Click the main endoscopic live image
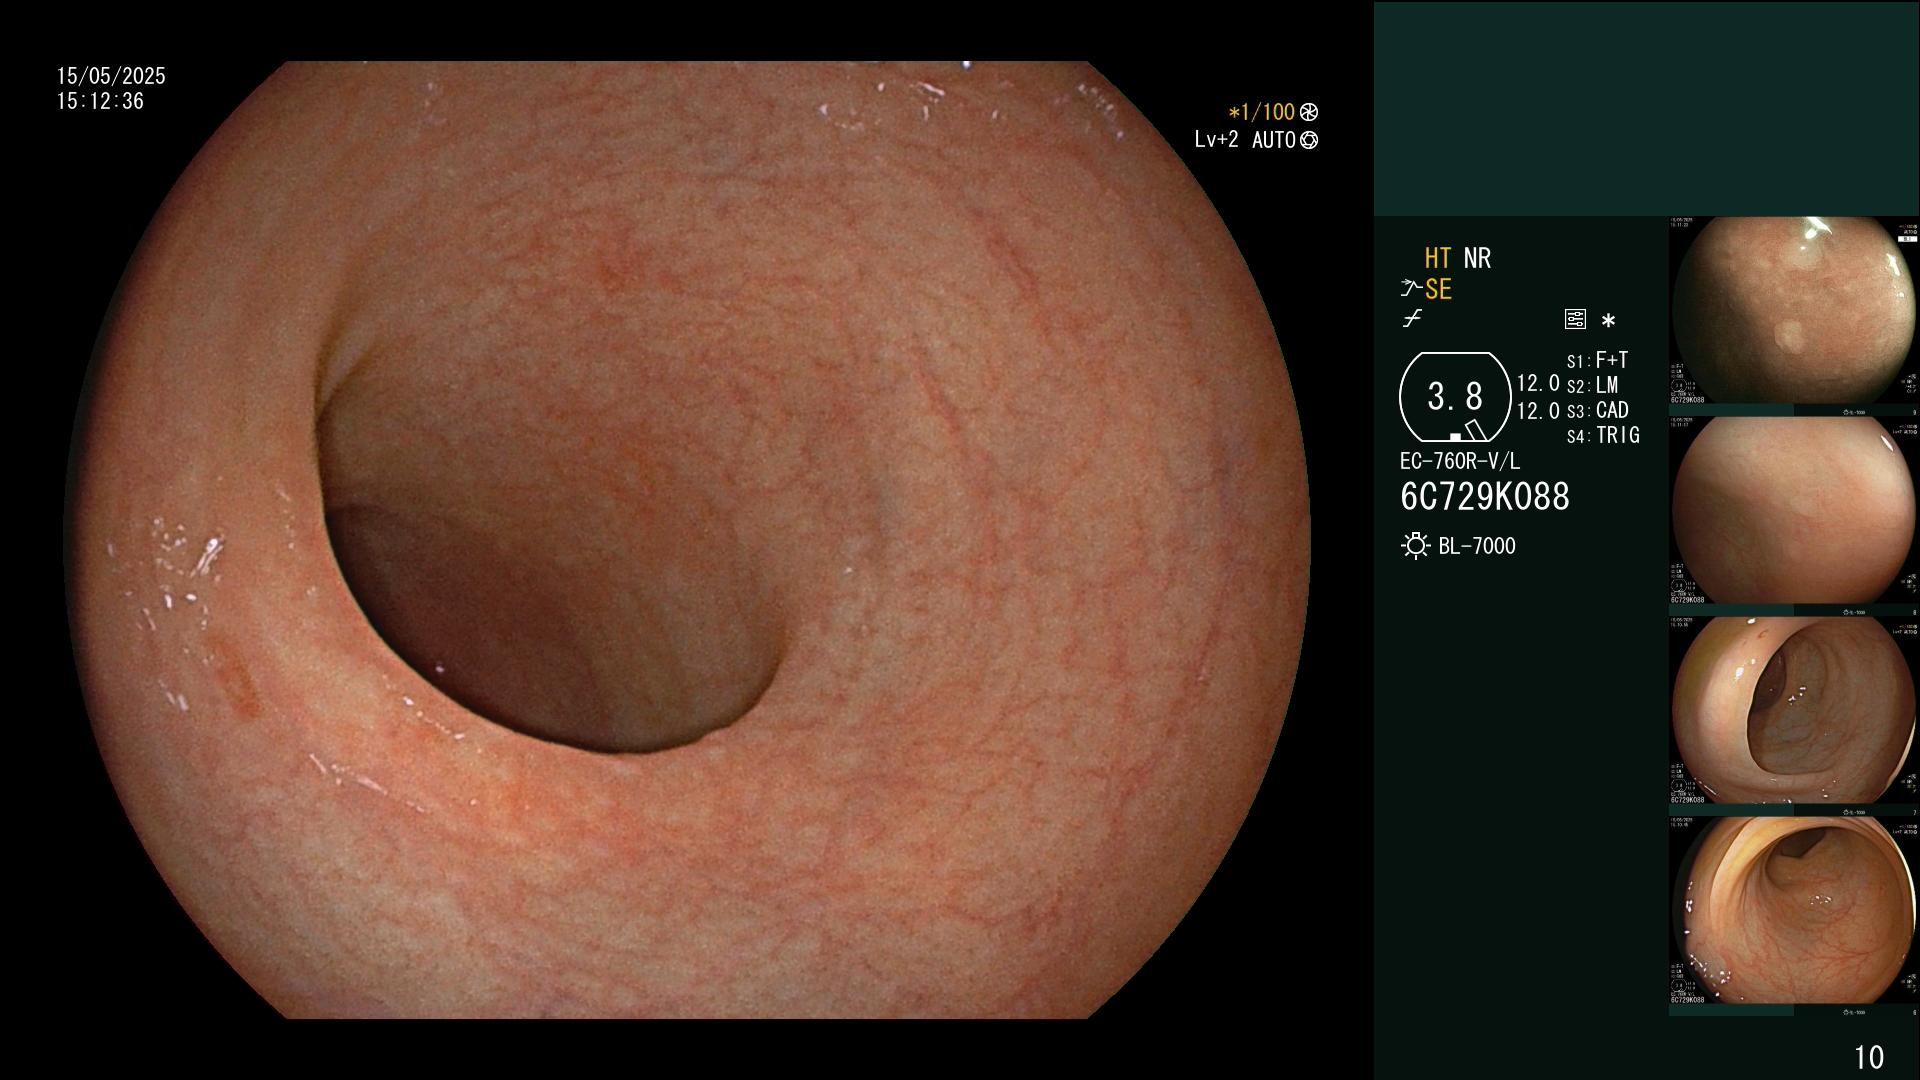 688,540
